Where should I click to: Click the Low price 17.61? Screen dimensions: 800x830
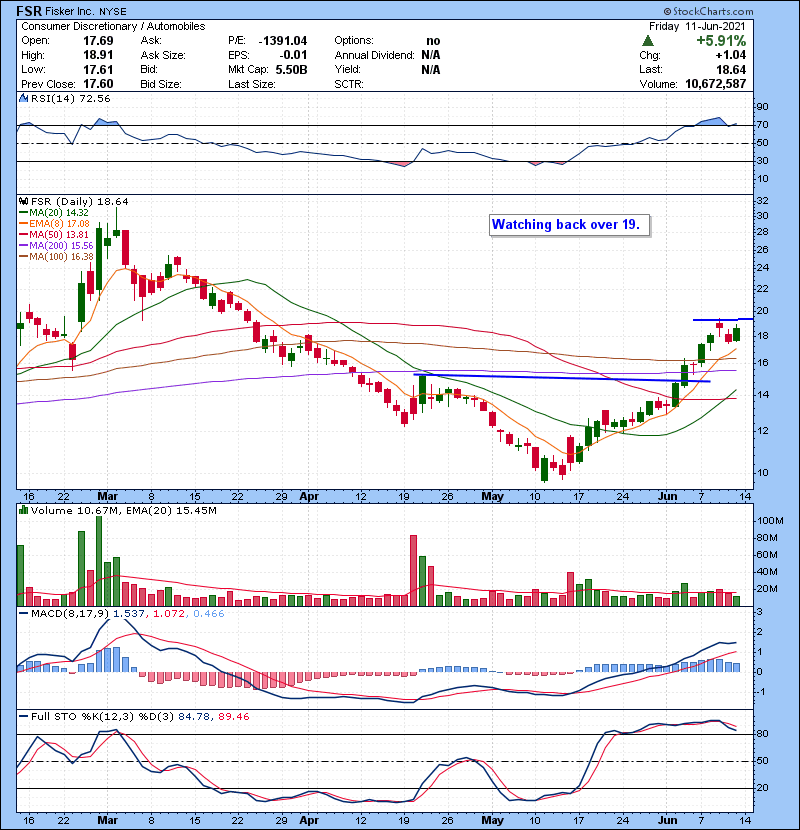coord(98,69)
